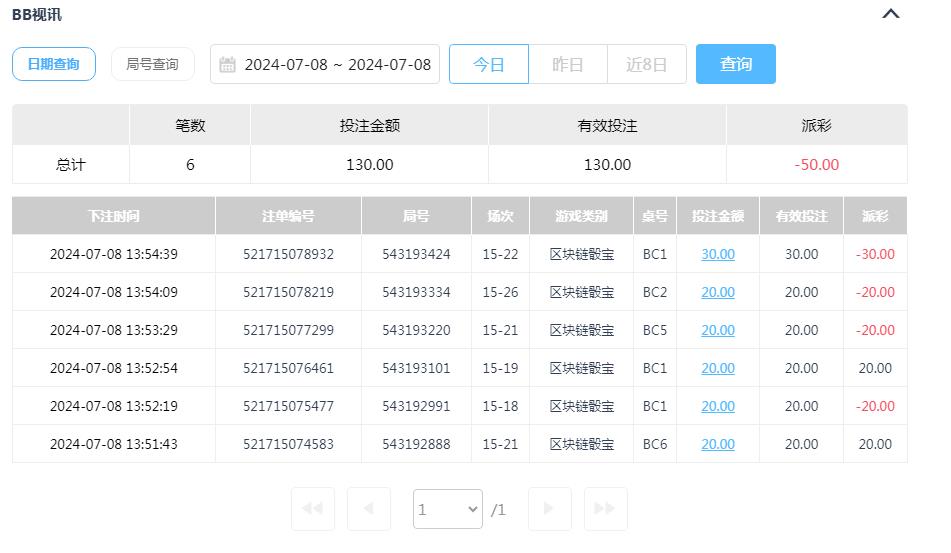Click table number BC2
951x553 pixels.
655,292
